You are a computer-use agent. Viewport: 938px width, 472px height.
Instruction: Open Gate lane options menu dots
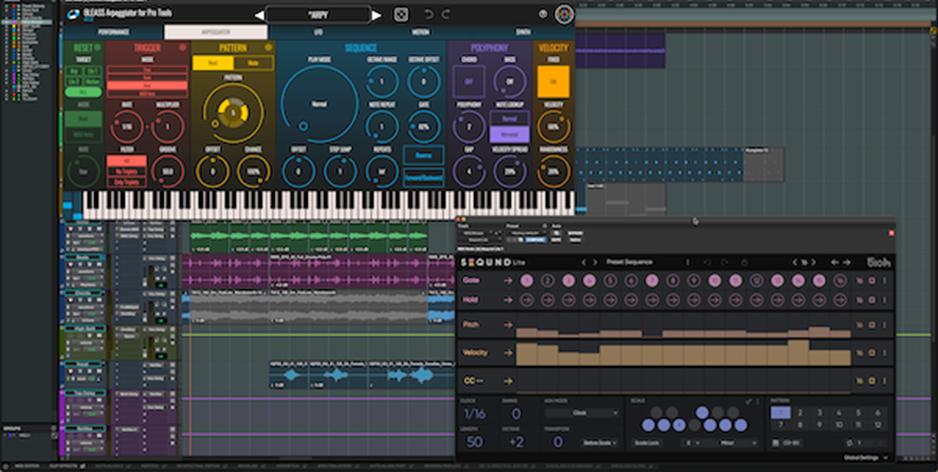[x=885, y=281]
